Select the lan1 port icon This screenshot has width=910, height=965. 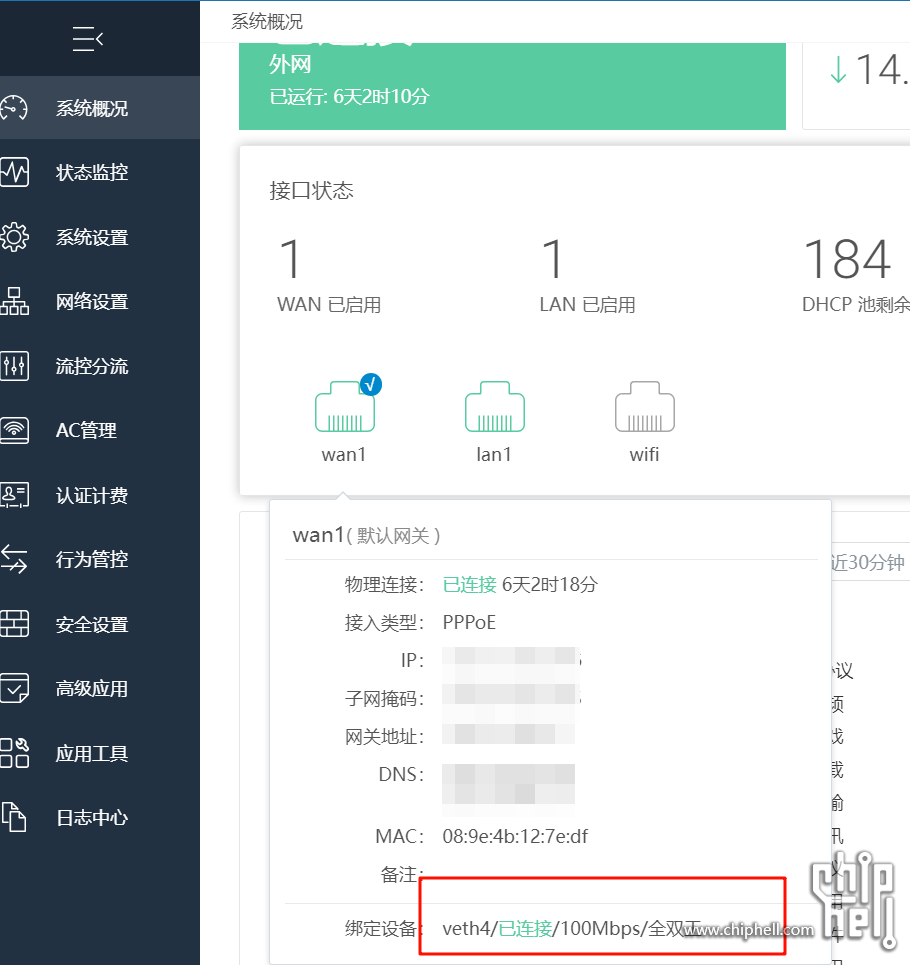495,407
